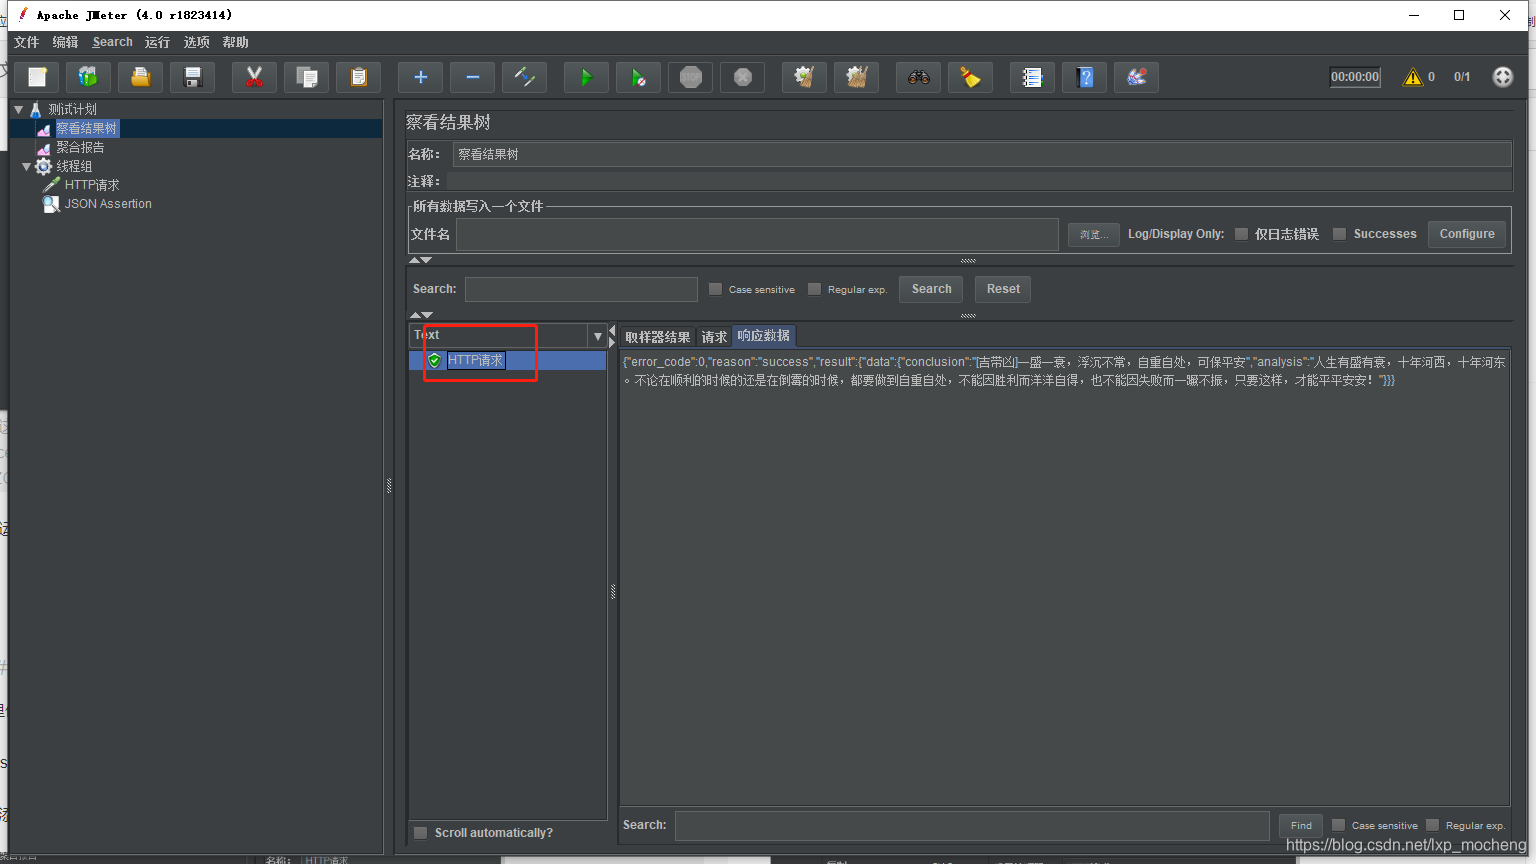The height and width of the screenshot is (864, 1536).
Task: Select JSON Assertion in tree
Action: click(x=108, y=204)
